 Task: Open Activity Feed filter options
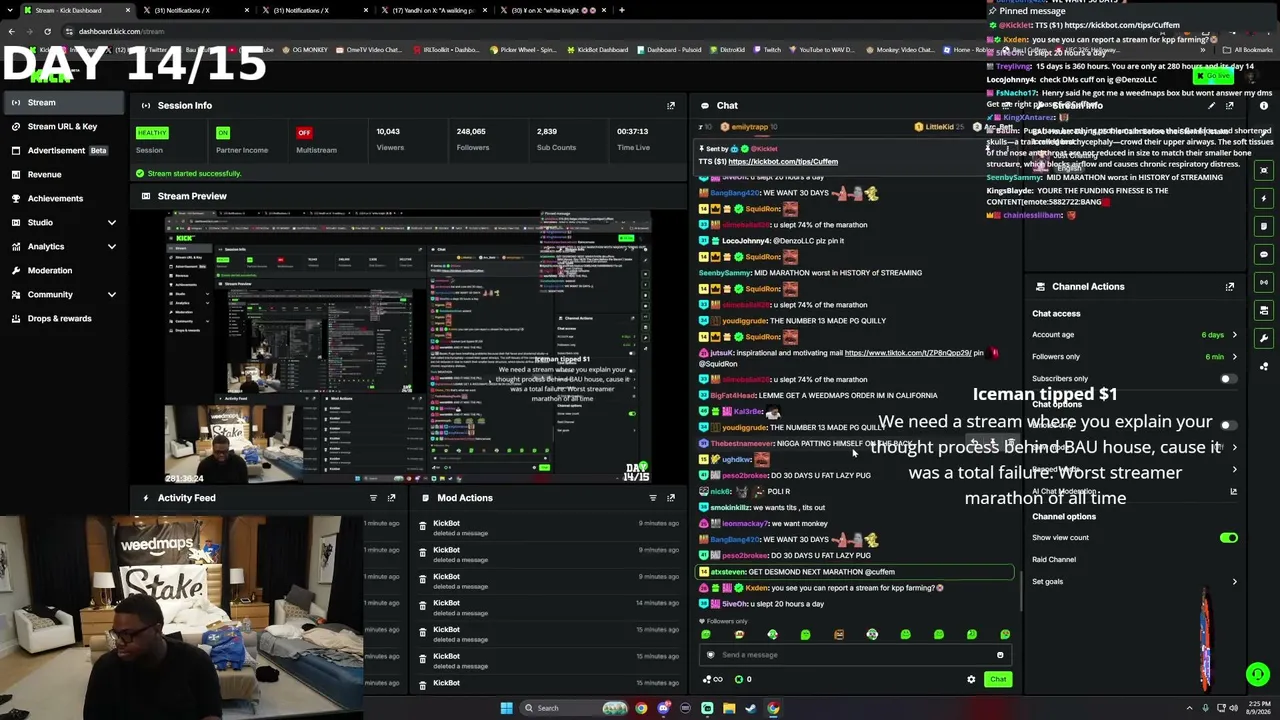(x=373, y=497)
